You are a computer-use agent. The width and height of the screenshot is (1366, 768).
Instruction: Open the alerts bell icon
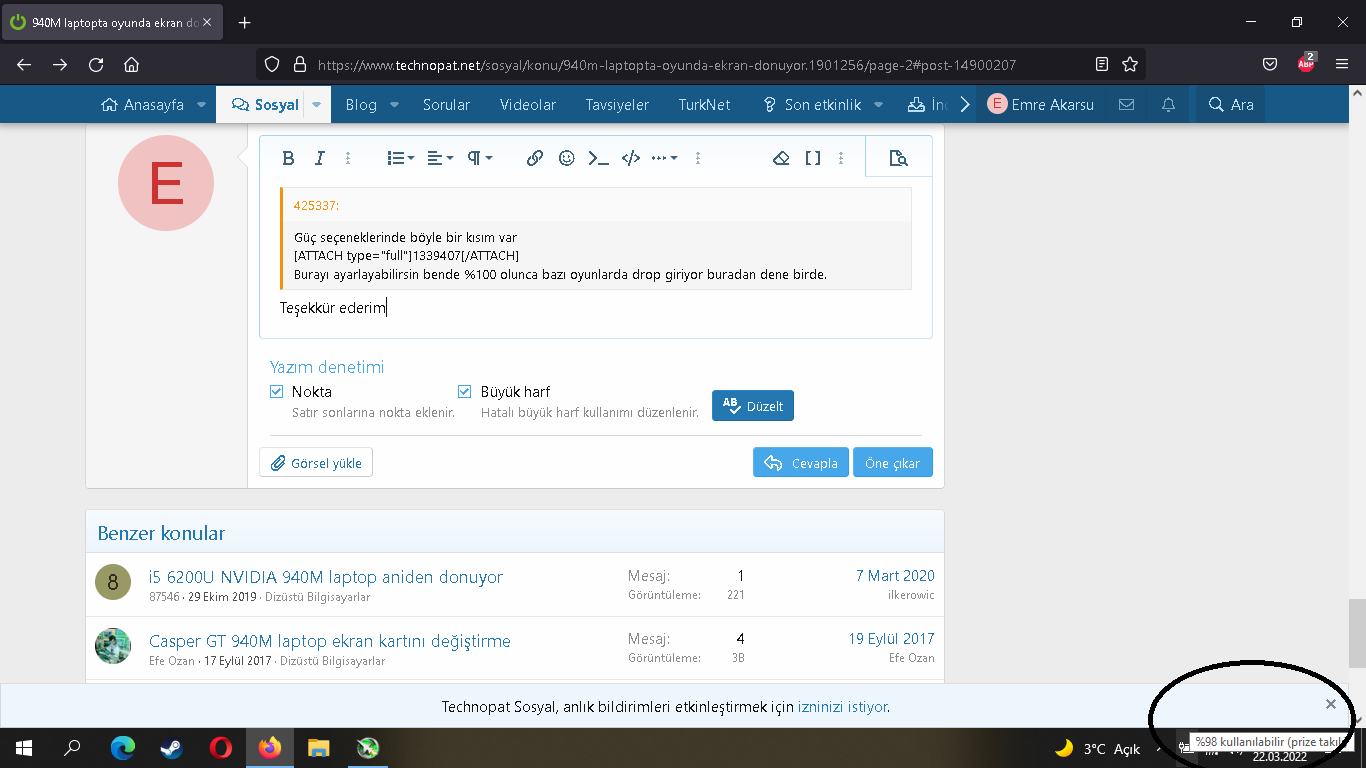click(x=1168, y=104)
